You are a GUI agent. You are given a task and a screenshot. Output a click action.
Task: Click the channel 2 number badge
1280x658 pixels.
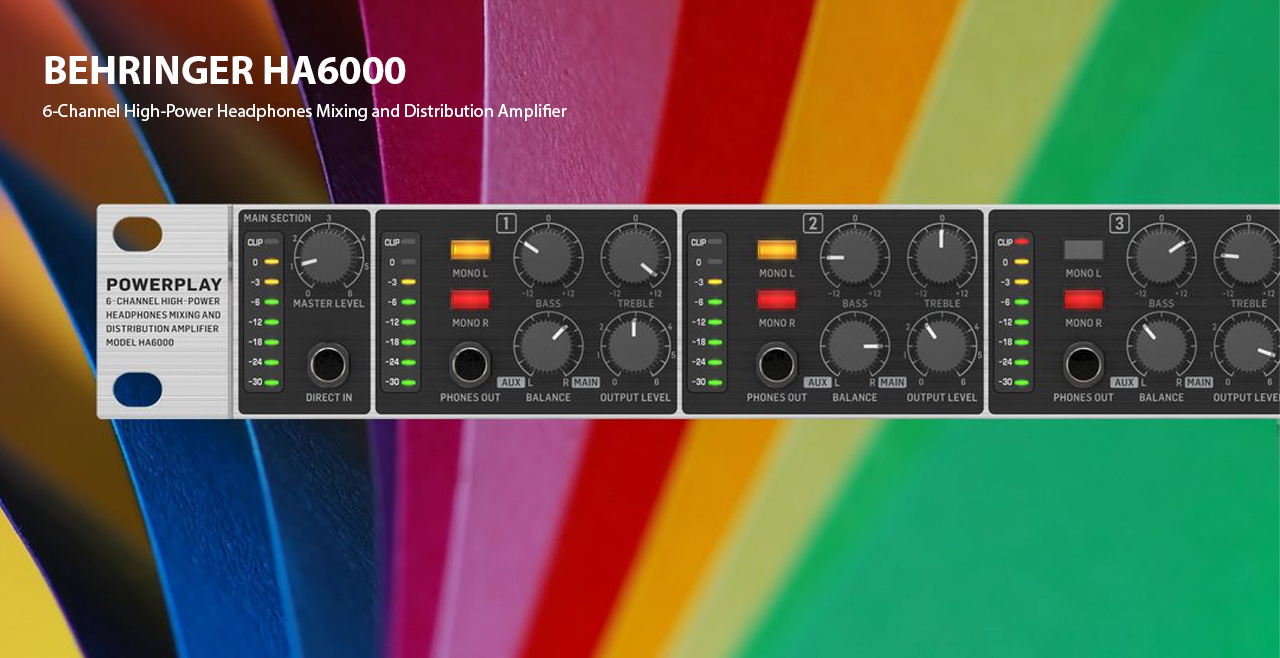813,223
